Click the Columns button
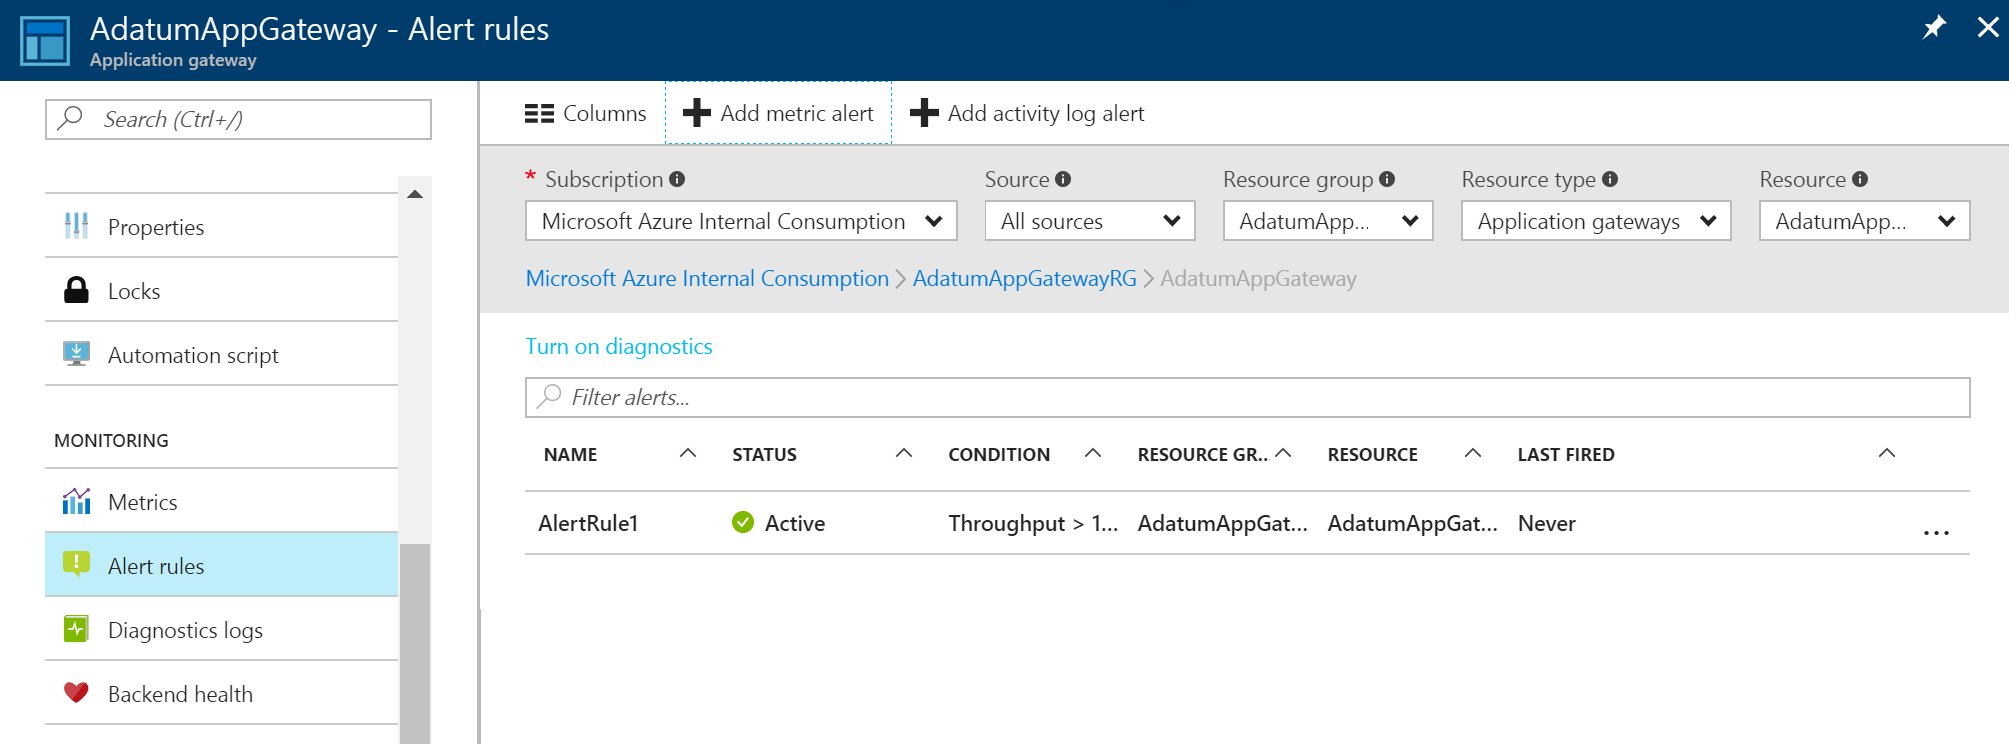2009x744 pixels. tap(586, 113)
